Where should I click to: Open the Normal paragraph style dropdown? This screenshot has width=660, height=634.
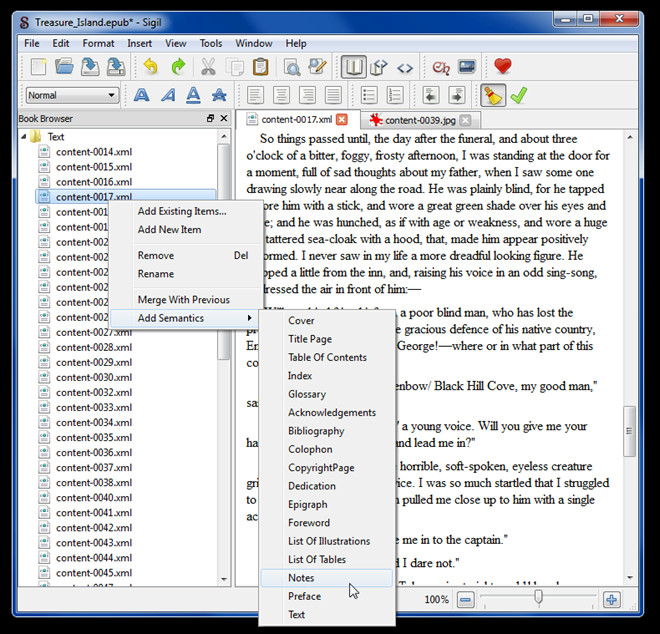tap(72, 95)
